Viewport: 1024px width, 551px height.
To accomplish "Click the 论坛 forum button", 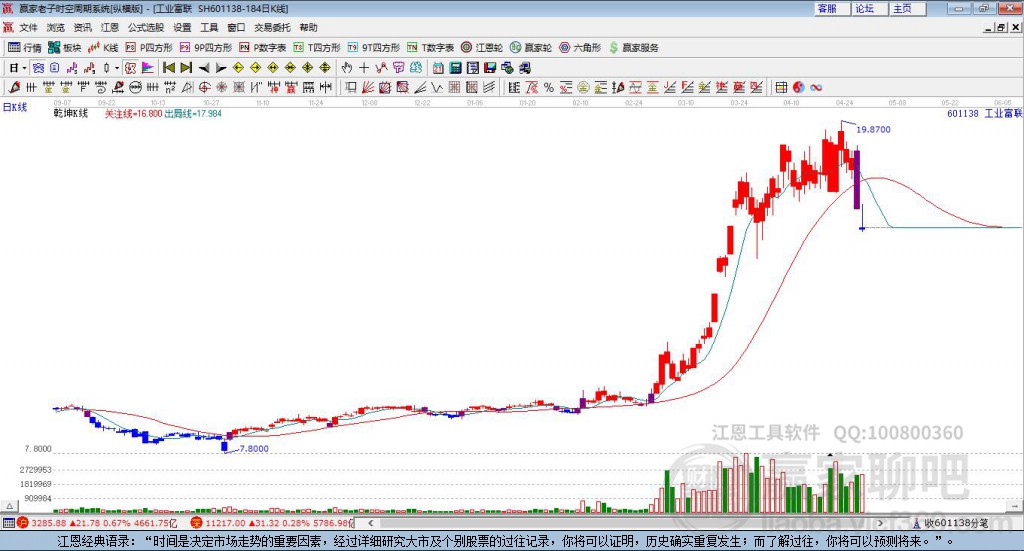I will tap(870, 8).
